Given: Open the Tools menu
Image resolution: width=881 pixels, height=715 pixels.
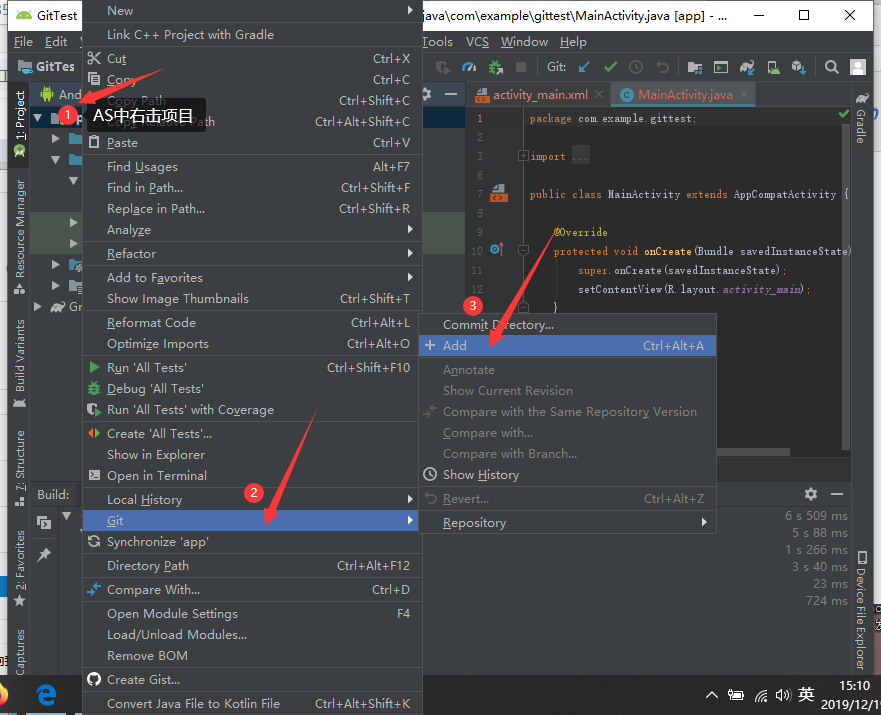Looking at the screenshot, I should click(437, 42).
